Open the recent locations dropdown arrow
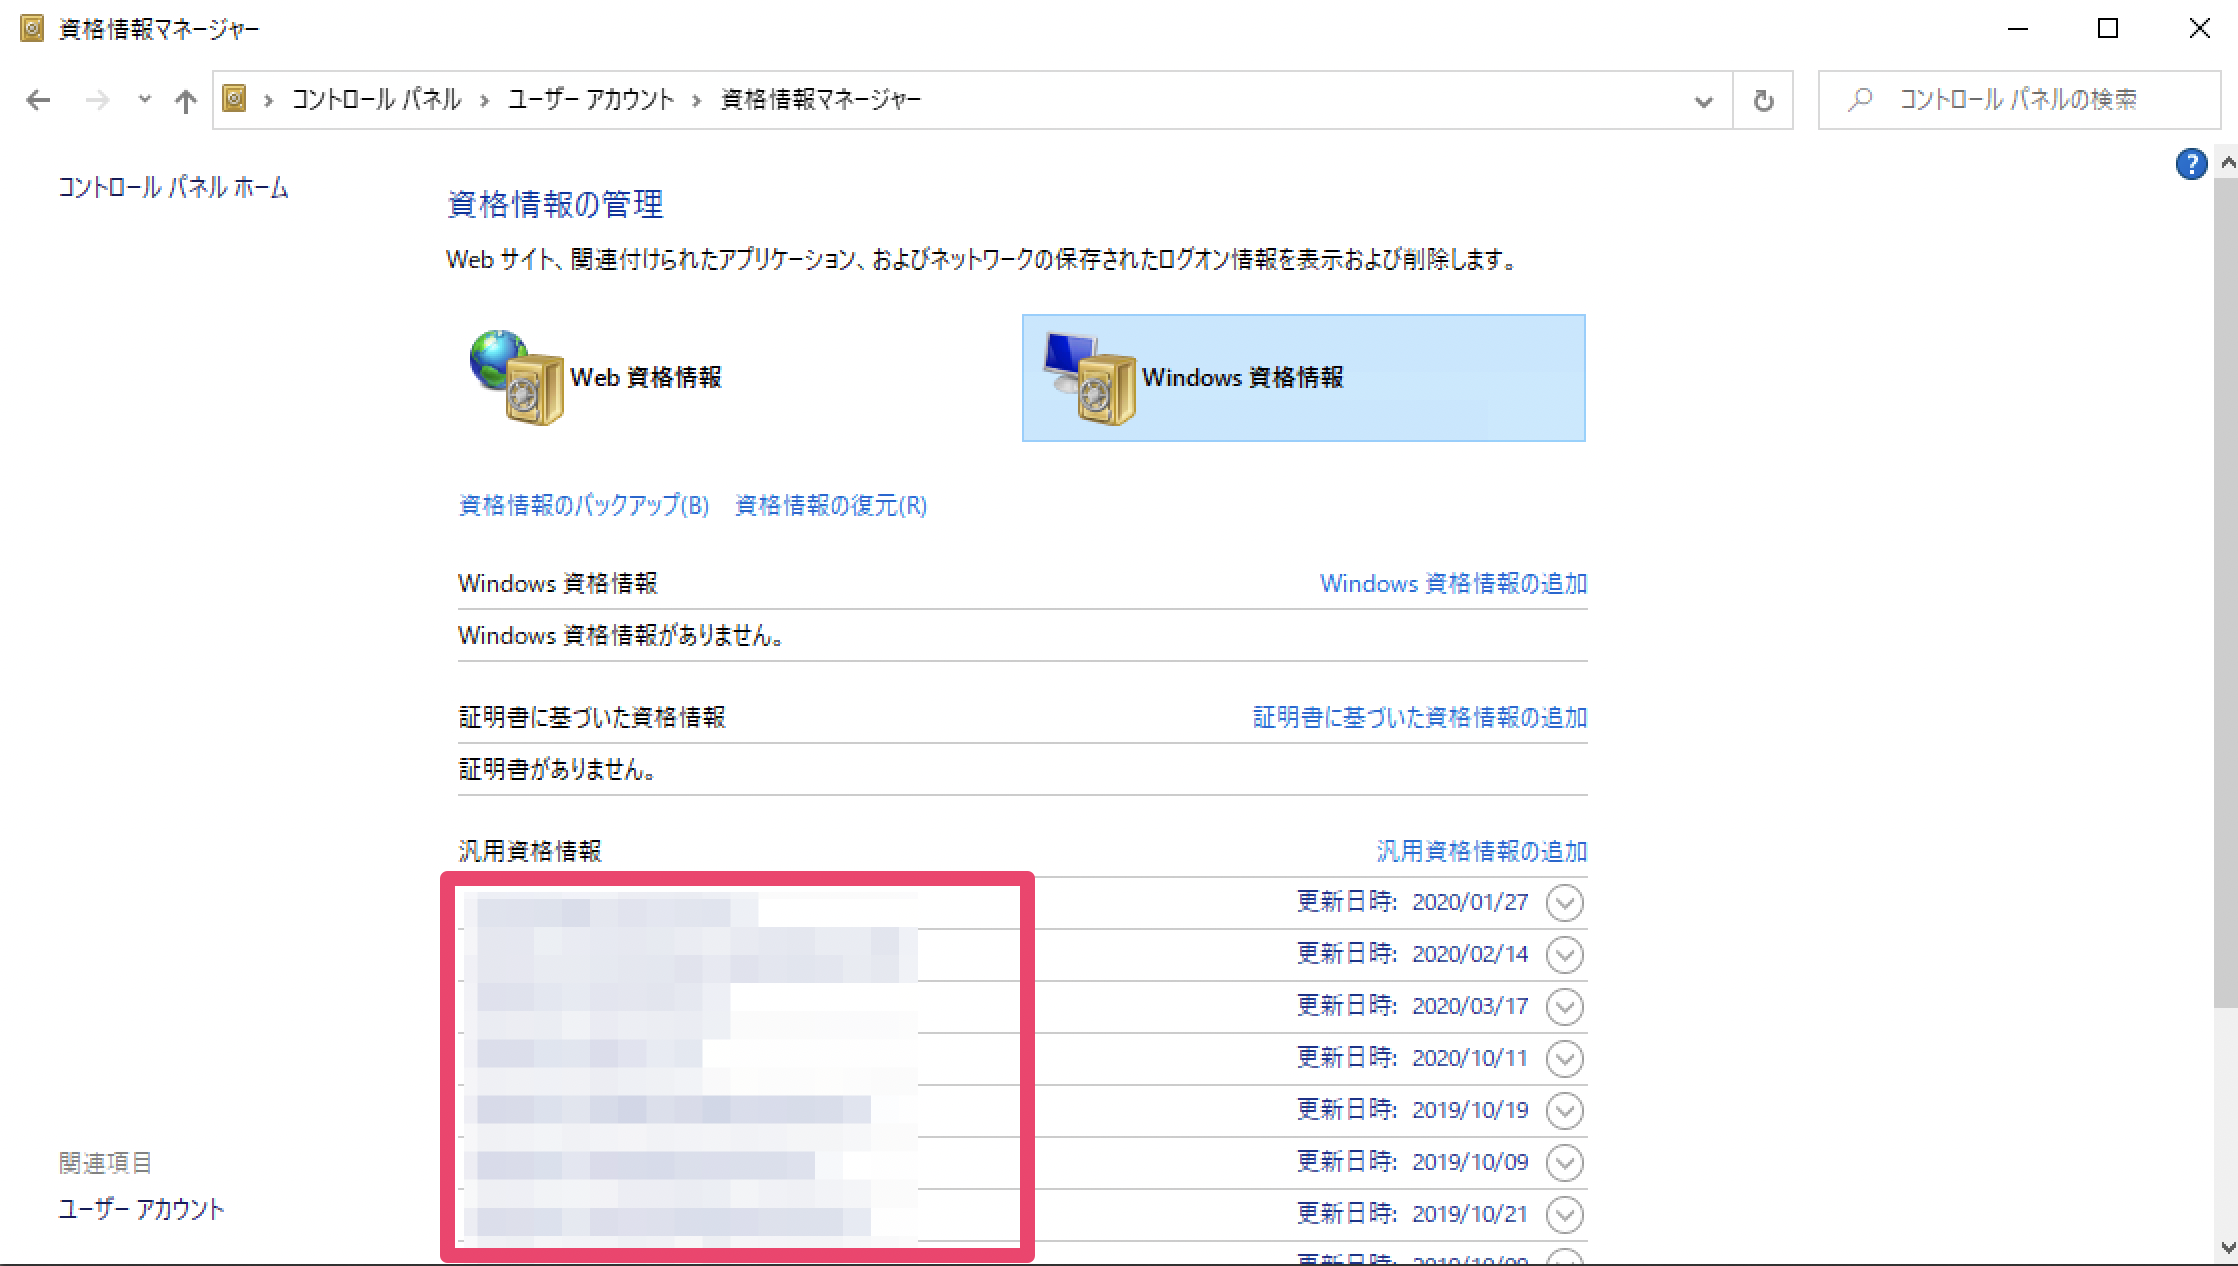Image resolution: width=2238 pixels, height=1266 pixels. point(144,99)
